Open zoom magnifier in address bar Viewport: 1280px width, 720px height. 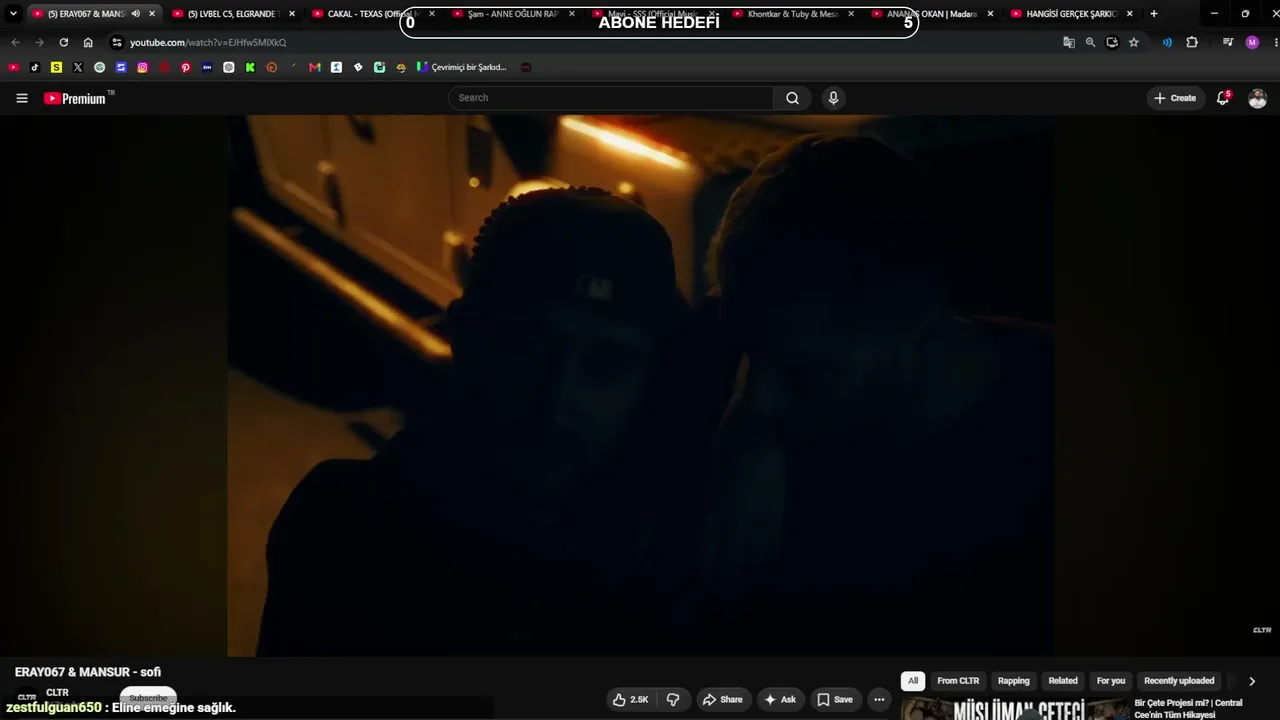point(1090,42)
